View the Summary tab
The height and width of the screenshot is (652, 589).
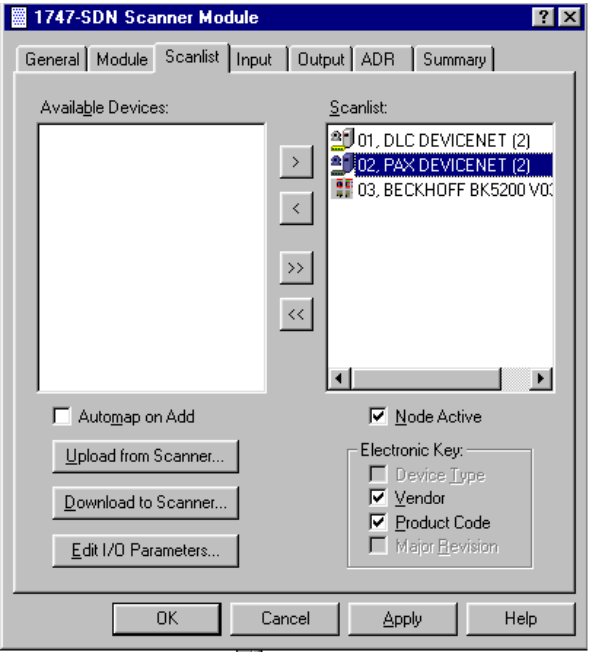pyautogui.click(x=454, y=59)
